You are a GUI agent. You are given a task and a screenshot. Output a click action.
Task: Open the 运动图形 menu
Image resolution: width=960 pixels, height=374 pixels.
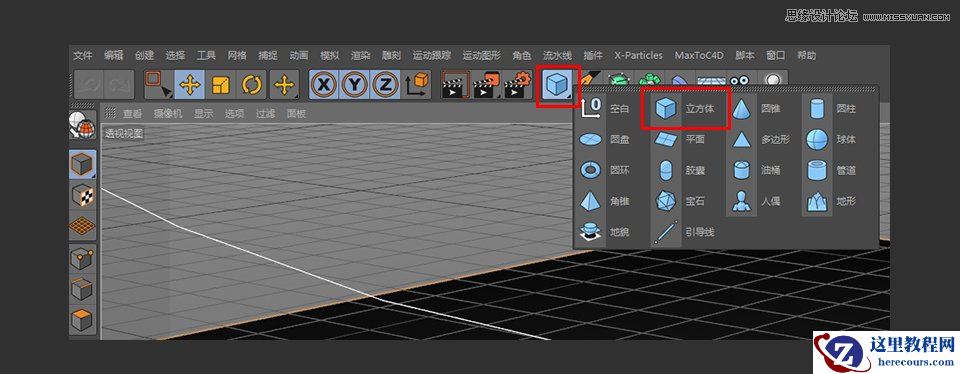tap(482, 55)
